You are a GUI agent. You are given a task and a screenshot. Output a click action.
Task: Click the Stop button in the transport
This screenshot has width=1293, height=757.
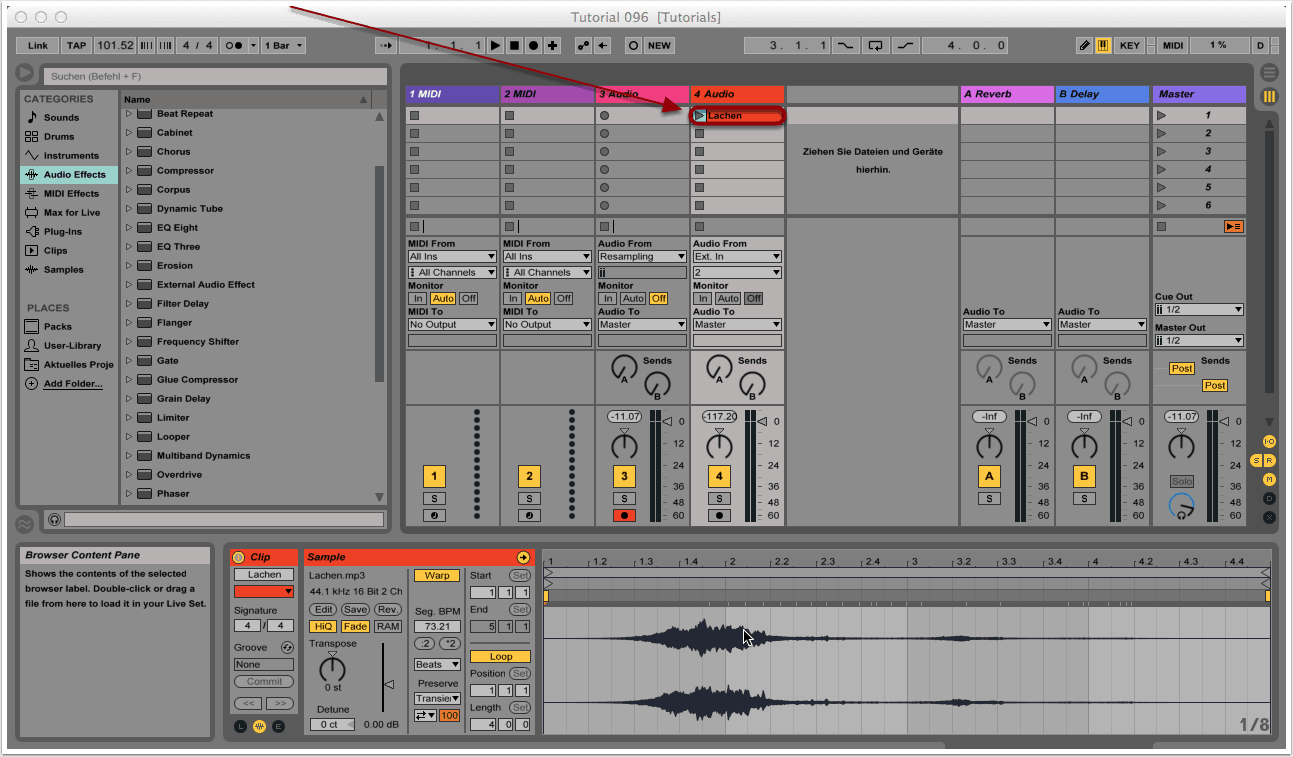(x=514, y=45)
